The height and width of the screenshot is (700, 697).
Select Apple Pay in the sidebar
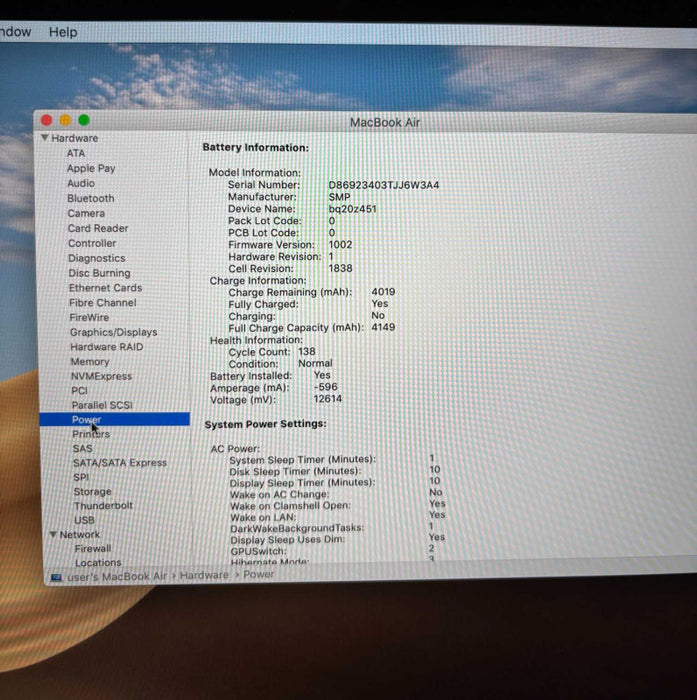pos(91,168)
